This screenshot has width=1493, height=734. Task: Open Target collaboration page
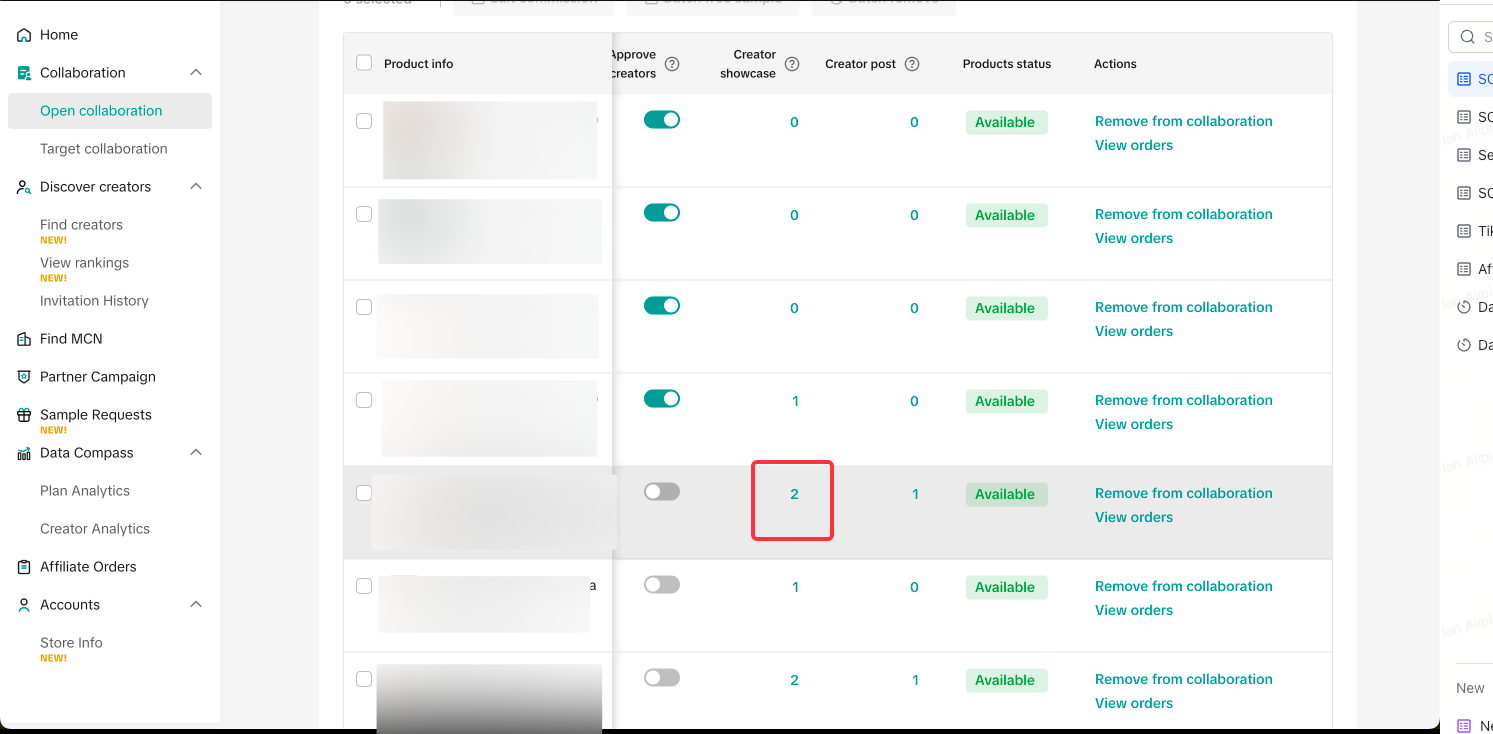104,149
